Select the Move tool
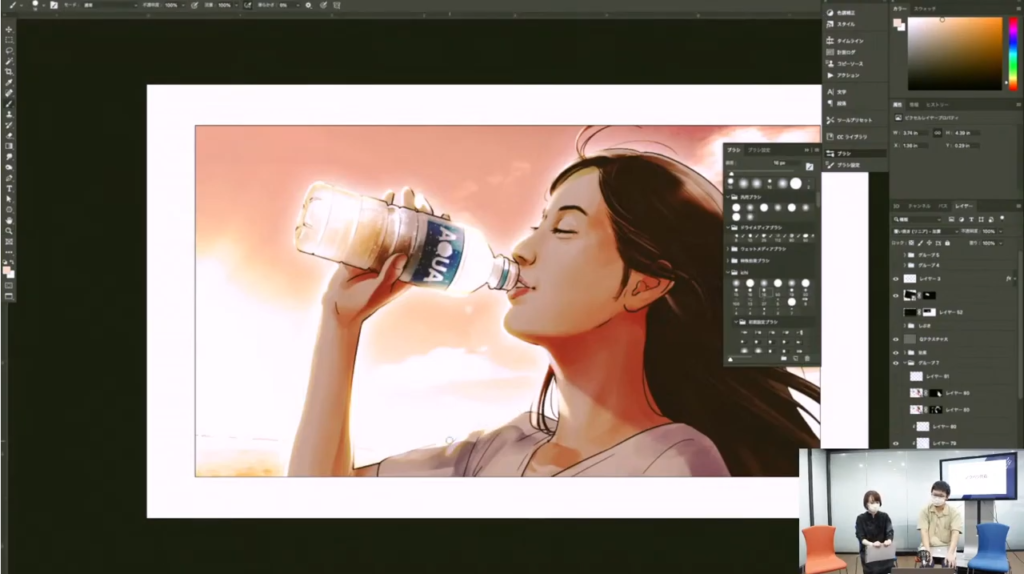The width and height of the screenshot is (1024, 574). (9, 29)
